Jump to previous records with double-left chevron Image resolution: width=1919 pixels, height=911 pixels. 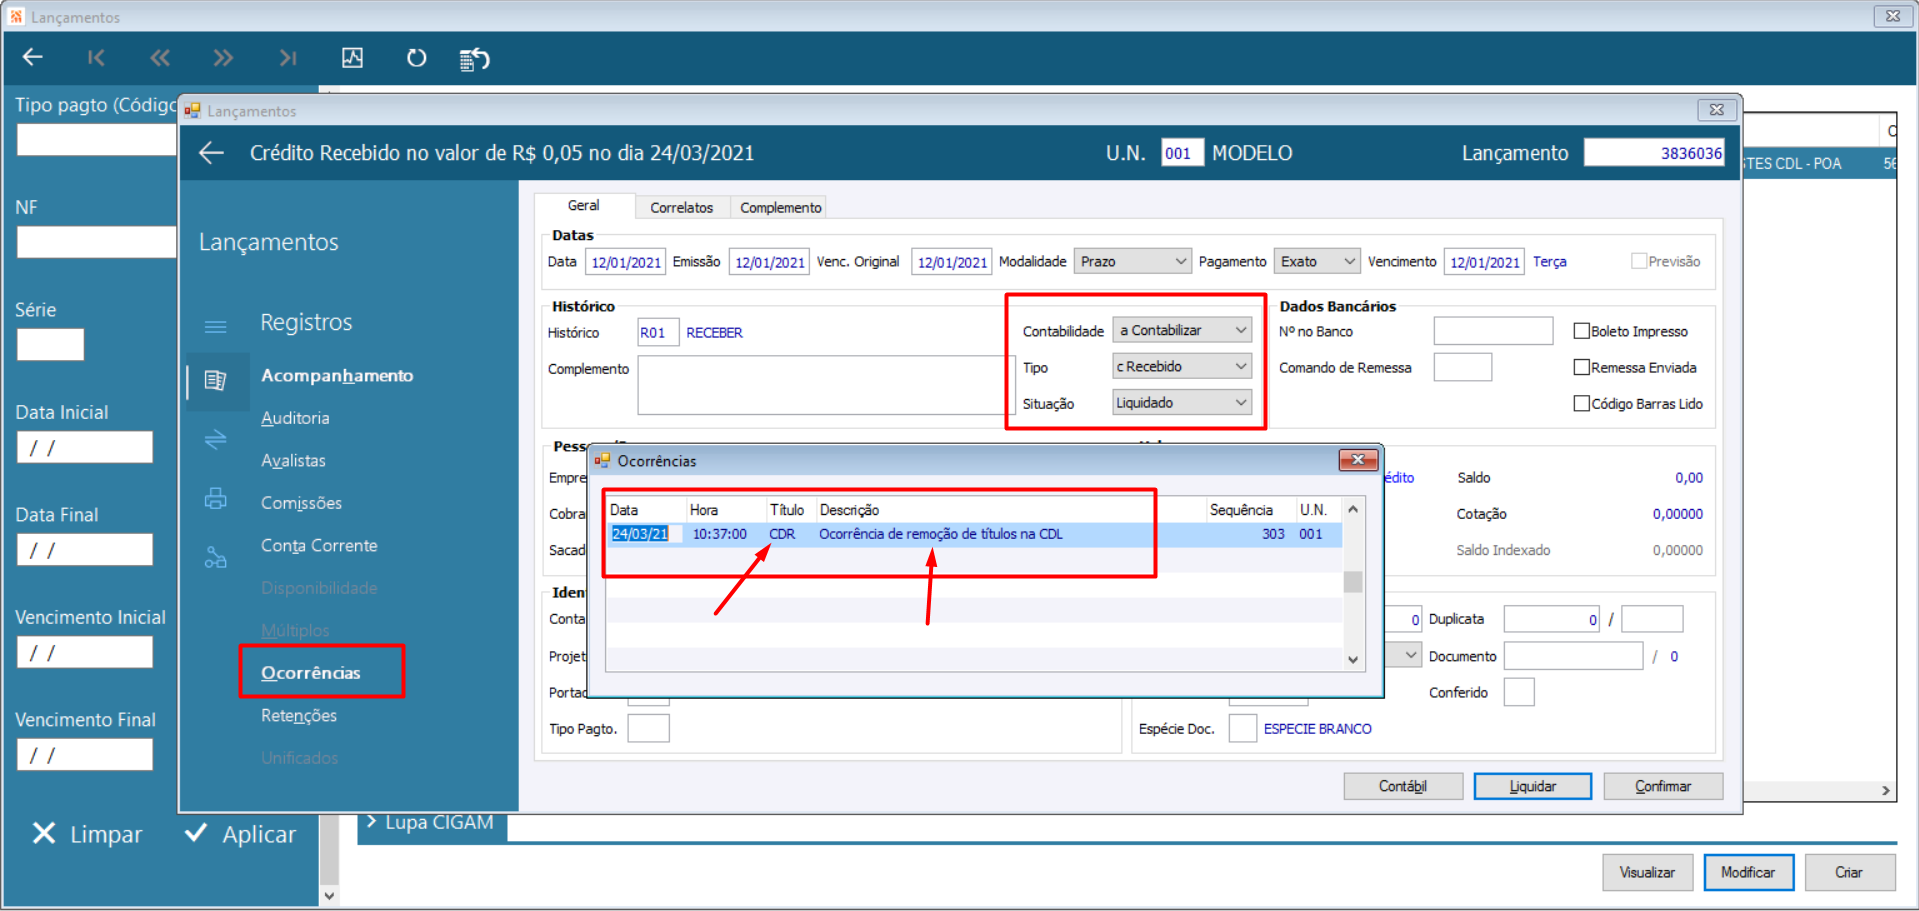point(160,58)
